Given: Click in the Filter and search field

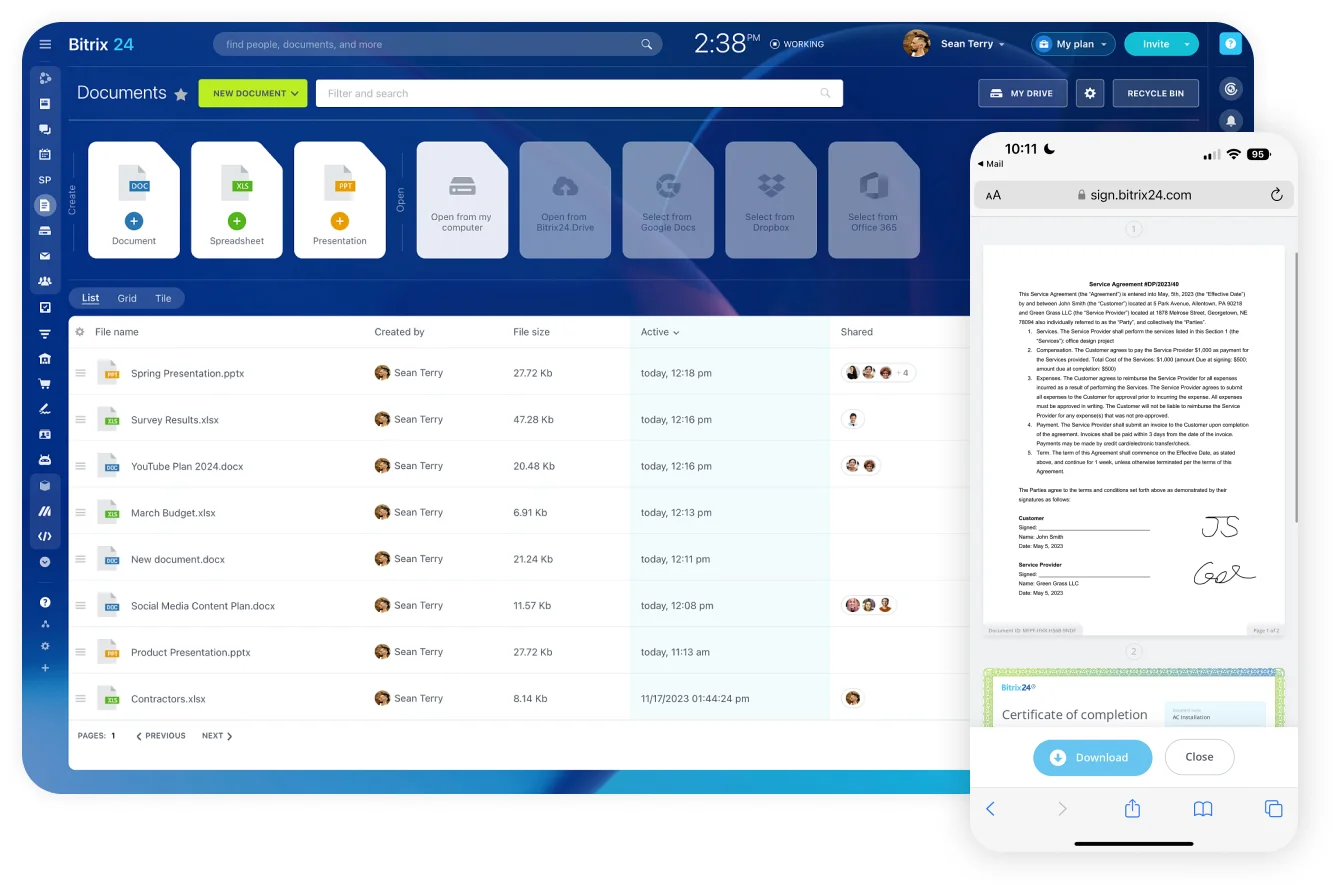Looking at the screenshot, I should [579, 93].
